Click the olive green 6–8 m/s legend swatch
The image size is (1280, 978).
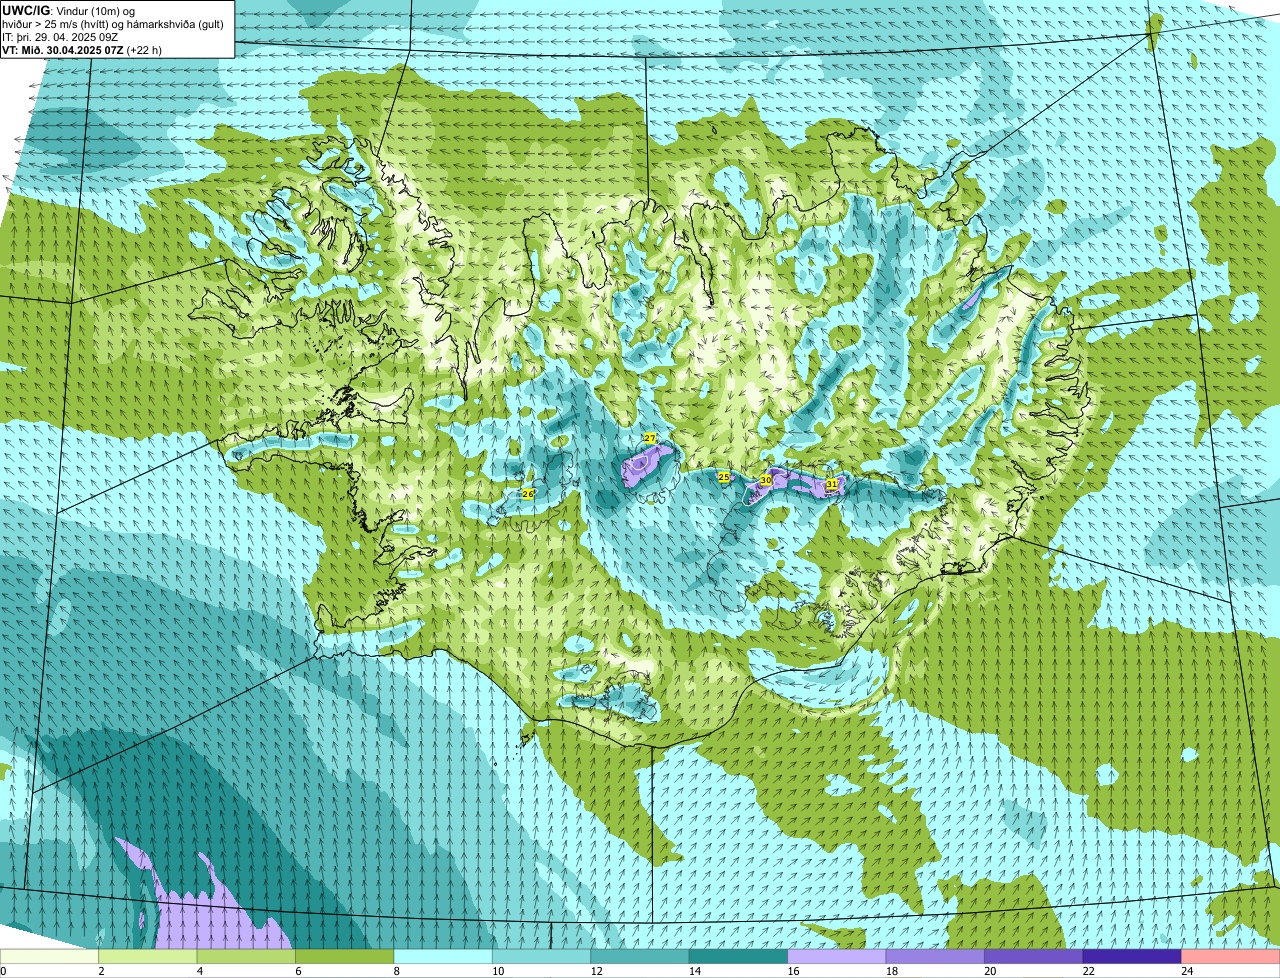click(x=345, y=957)
